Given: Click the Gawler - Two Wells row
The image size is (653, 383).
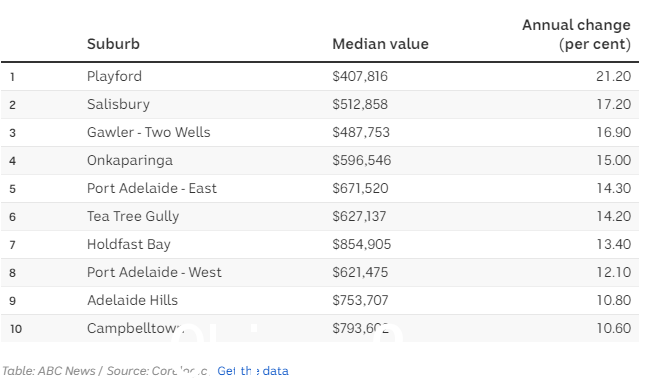Looking at the screenshot, I should [320, 132].
